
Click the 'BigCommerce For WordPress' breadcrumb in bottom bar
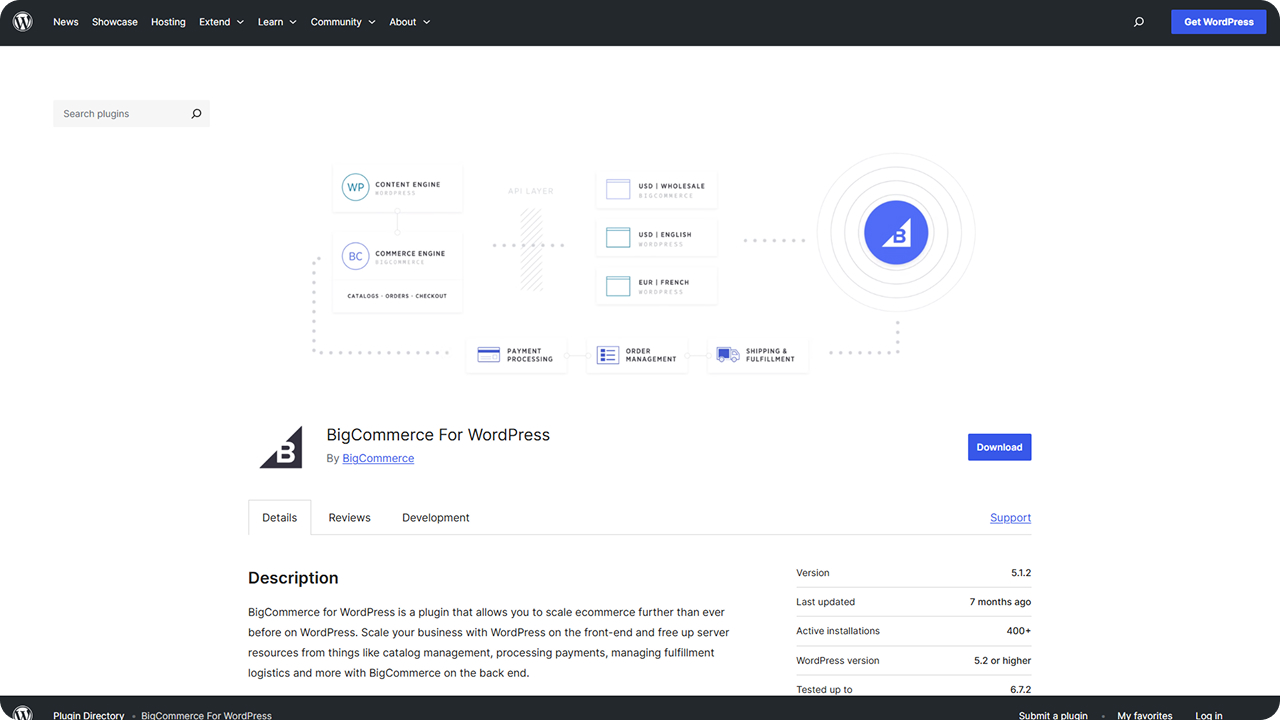coord(206,715)
